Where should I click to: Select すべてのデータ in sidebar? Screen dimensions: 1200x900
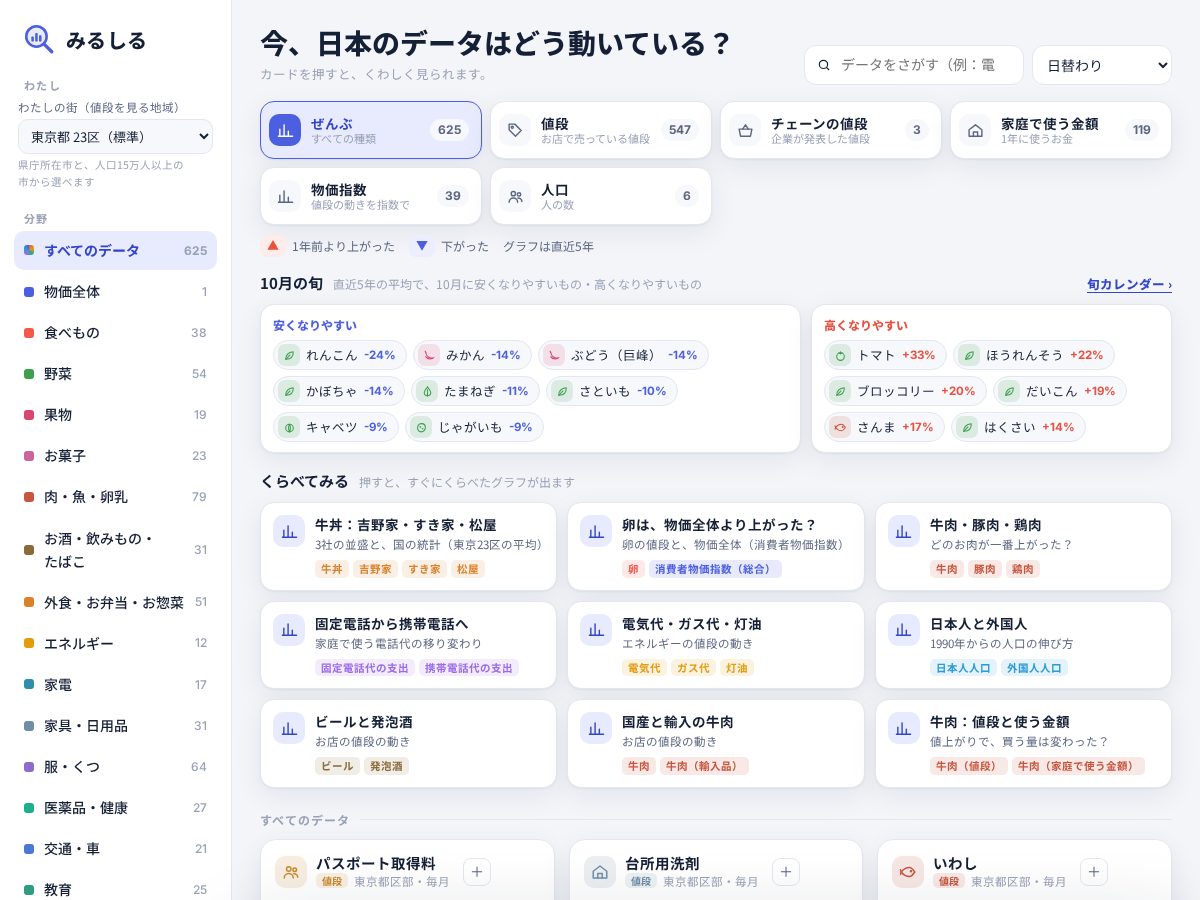point(115,250)
